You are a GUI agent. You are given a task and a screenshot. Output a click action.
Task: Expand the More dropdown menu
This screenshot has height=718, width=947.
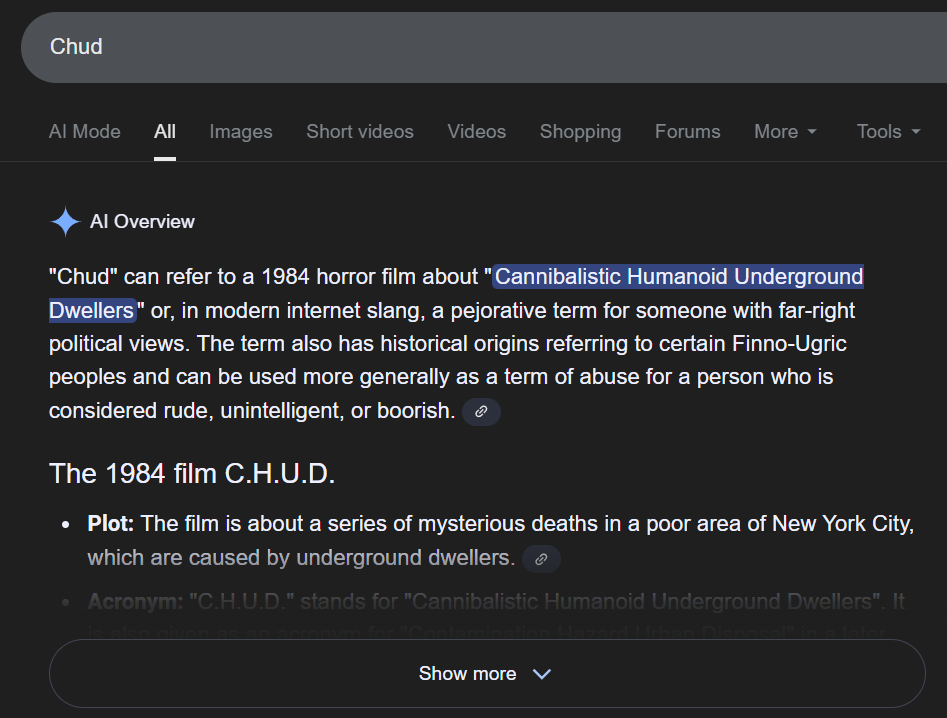coord(785,132)
